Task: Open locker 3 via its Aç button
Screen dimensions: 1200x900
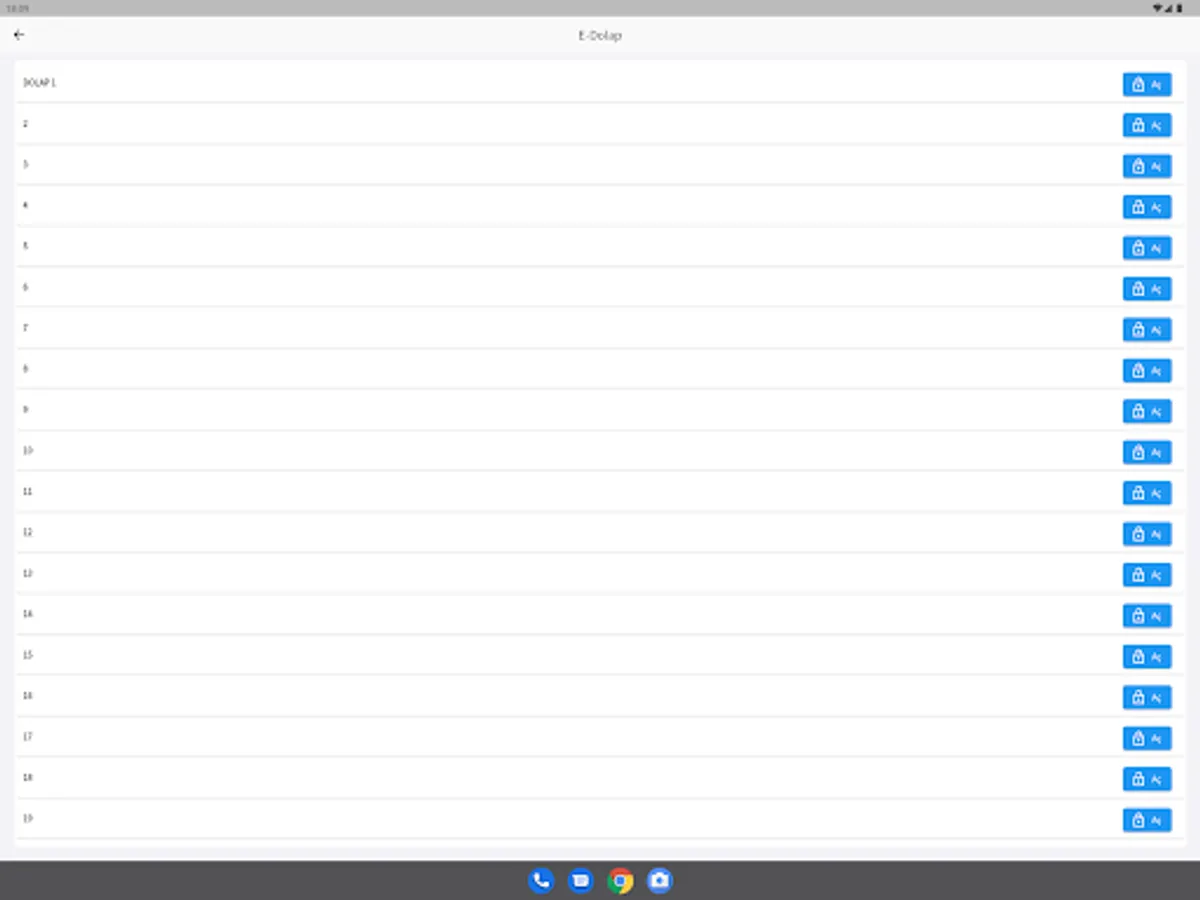Action: click(x=1147, y=166)
